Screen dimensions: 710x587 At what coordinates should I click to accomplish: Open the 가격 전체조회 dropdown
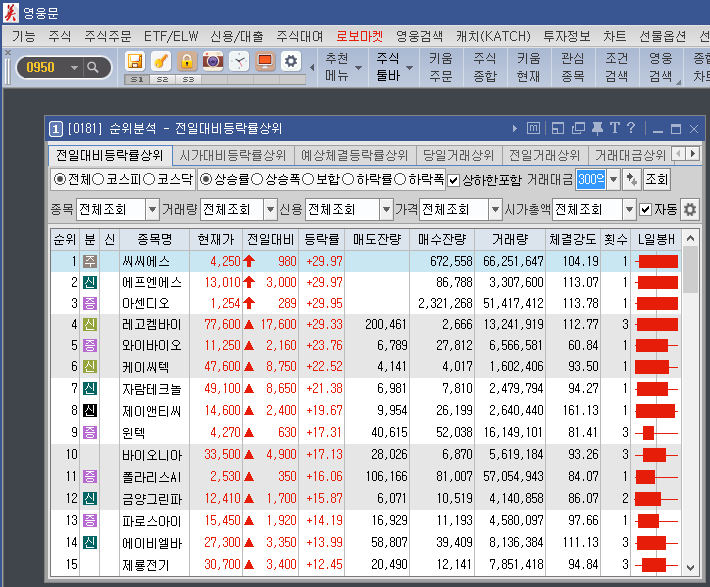click(495, 210)
